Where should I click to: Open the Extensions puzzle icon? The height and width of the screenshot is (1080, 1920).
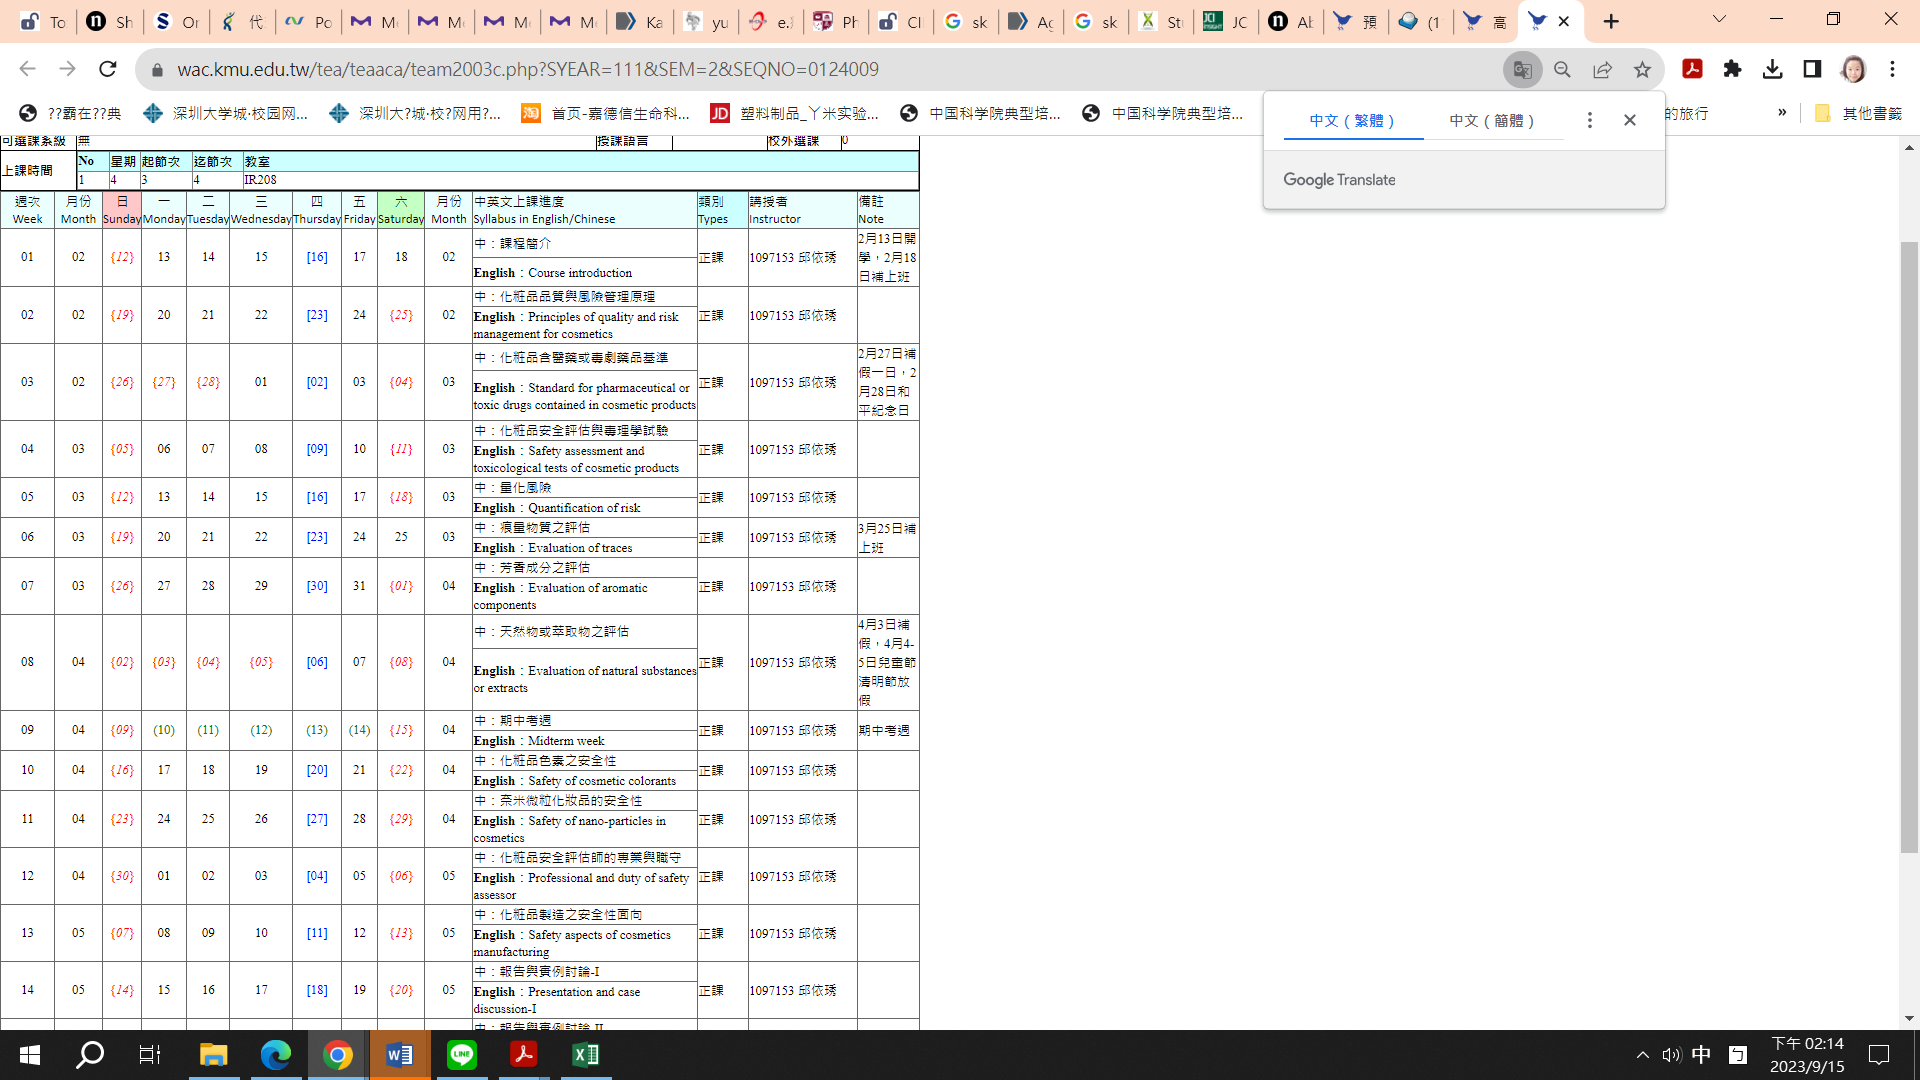pyautogui.click(x=1732, y=69)
